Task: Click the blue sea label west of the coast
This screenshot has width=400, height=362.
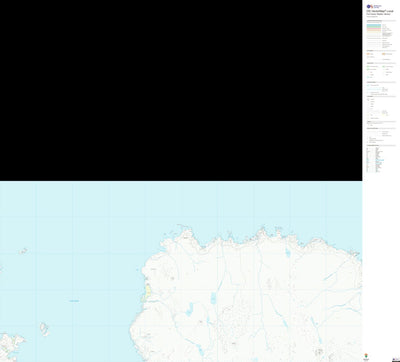Action: click(x=74, y=301)
